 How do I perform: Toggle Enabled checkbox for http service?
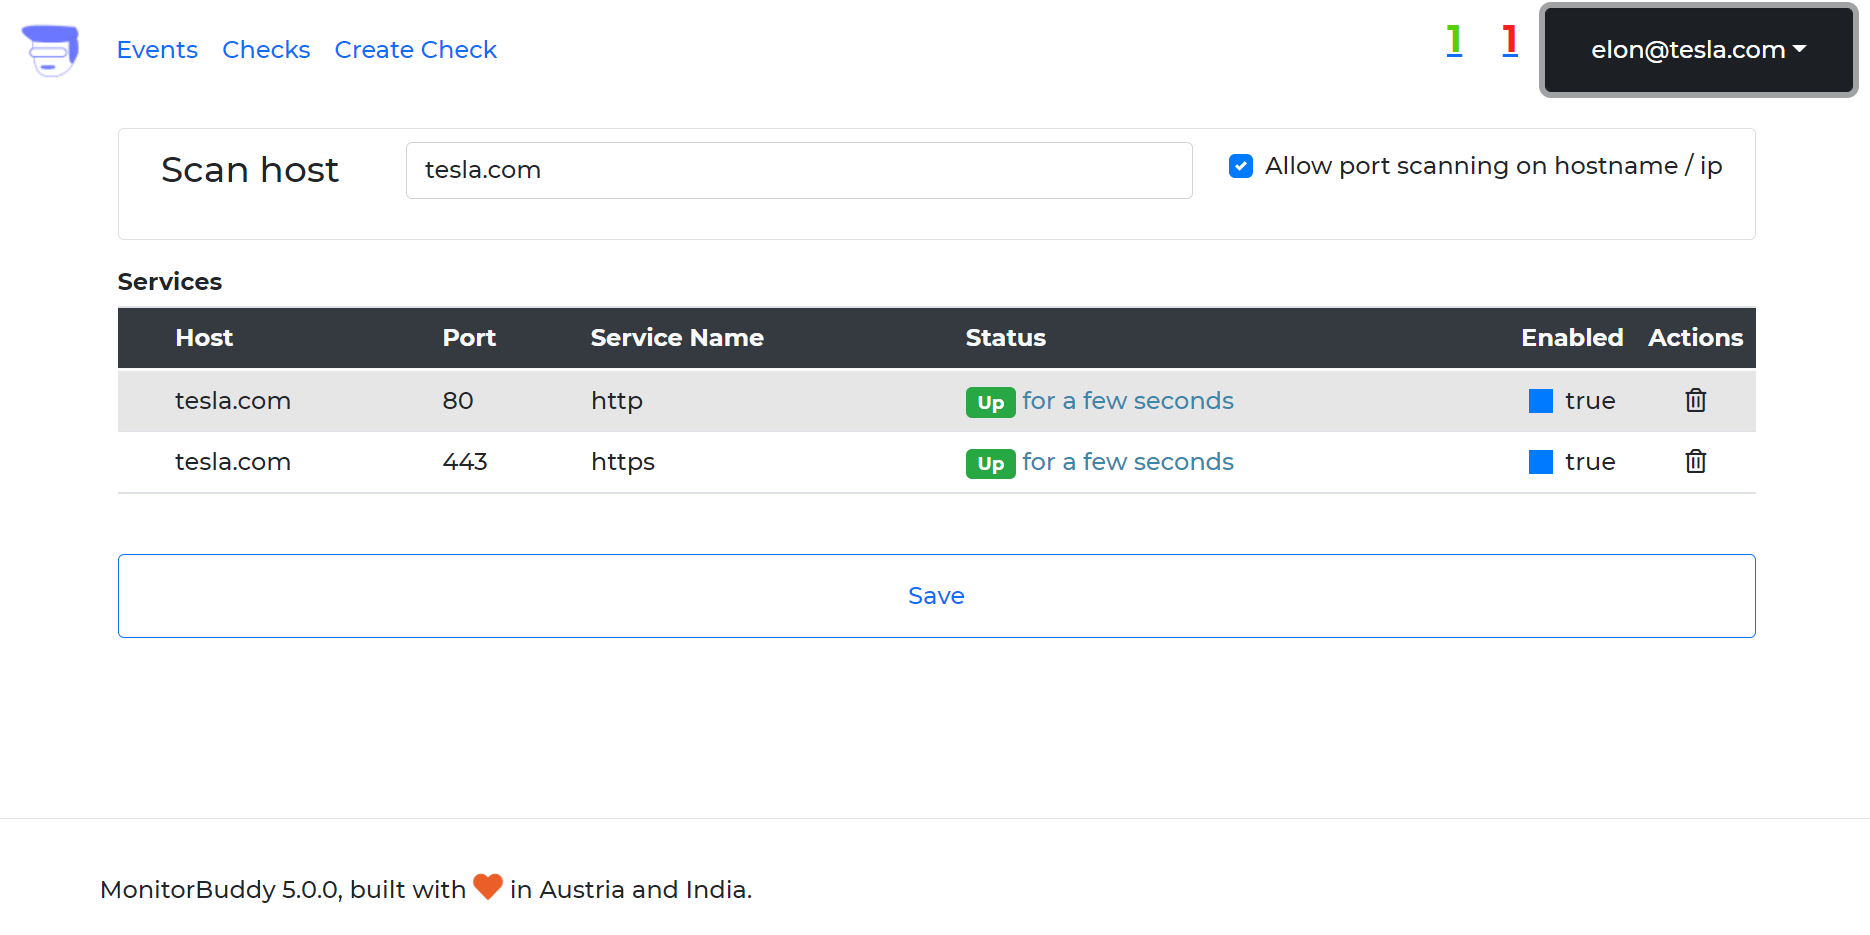[x=1541, y=401]
